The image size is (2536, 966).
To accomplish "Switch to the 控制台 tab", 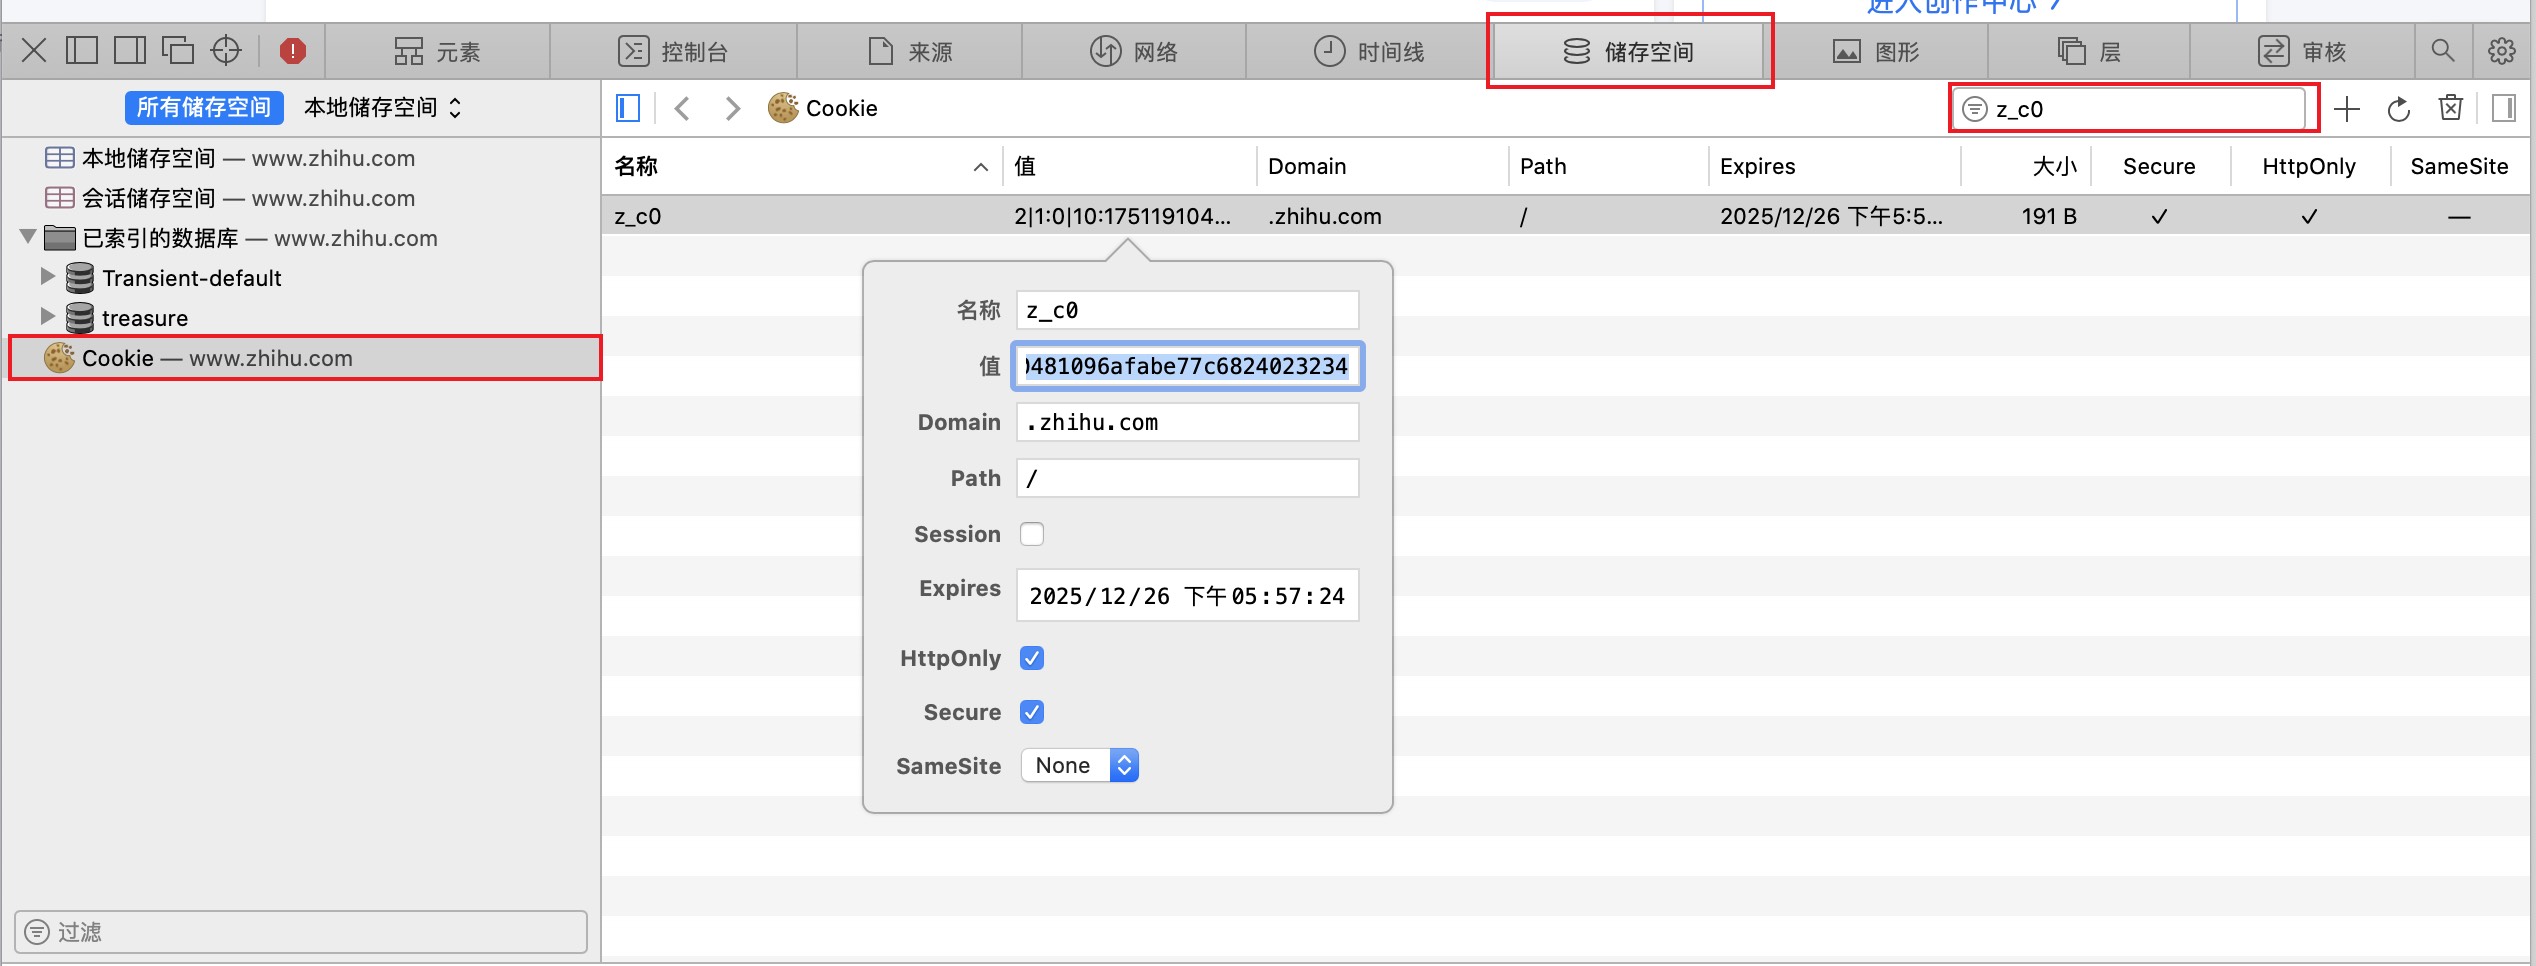I will [673, 51].
